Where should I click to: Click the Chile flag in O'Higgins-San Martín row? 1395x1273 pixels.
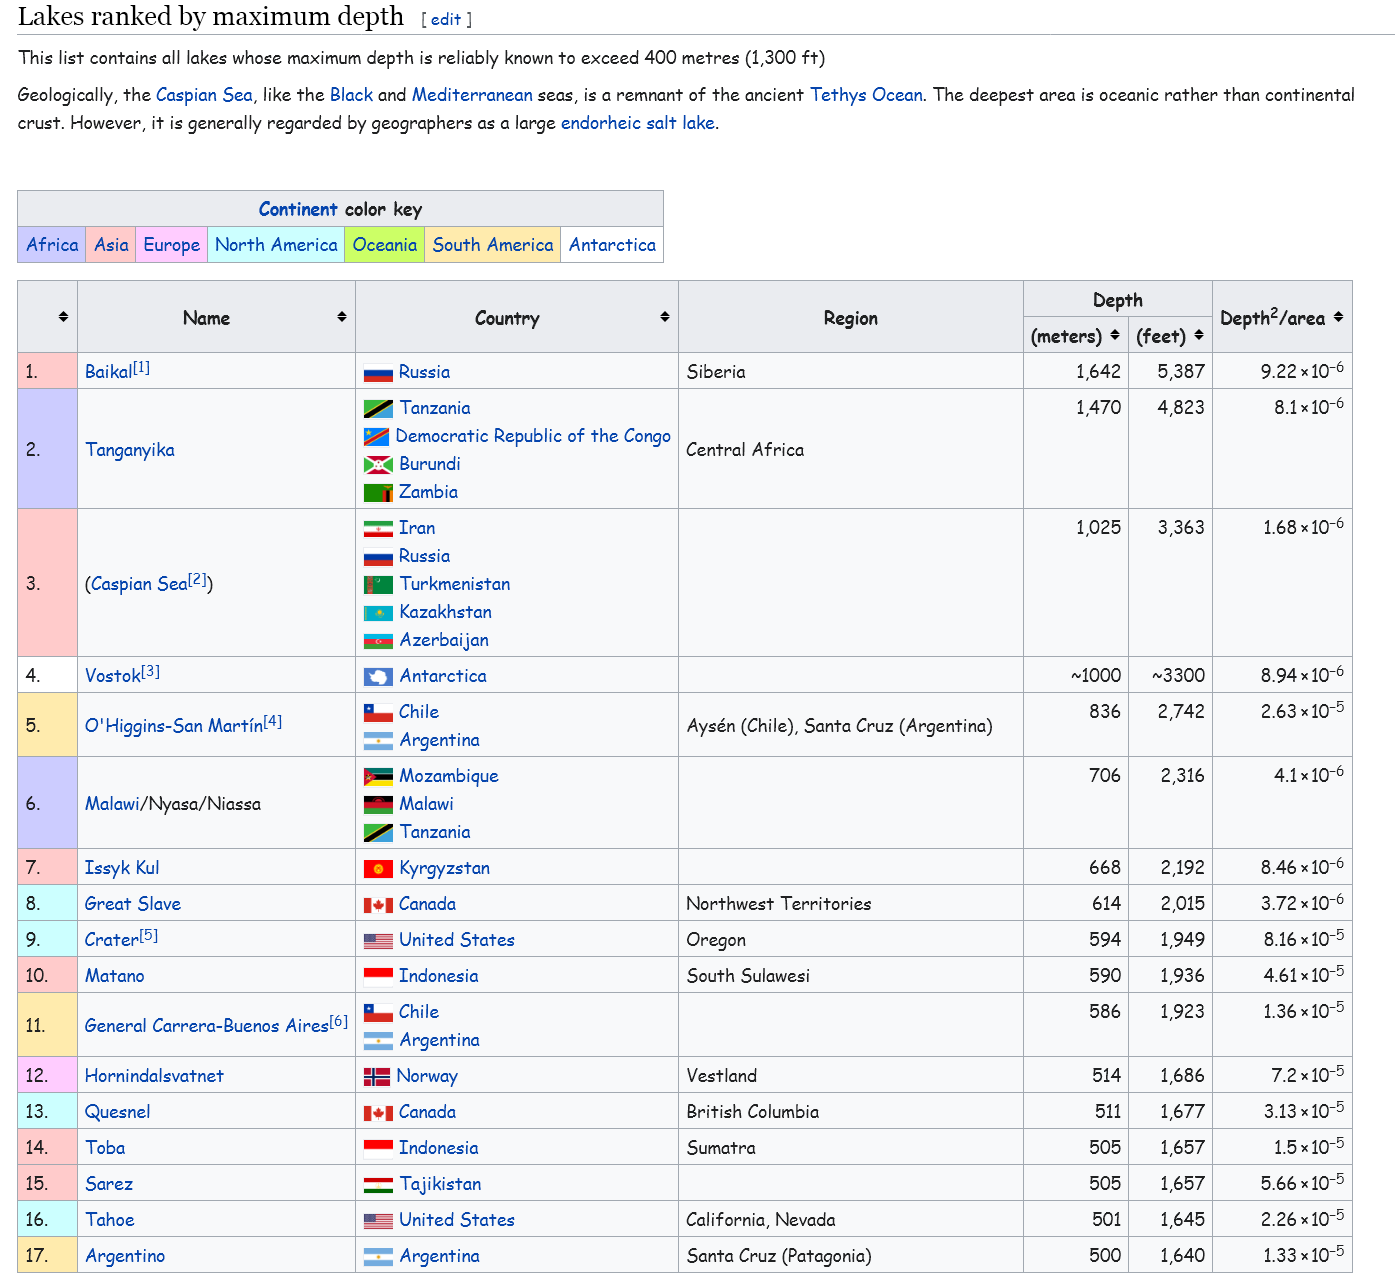378,713
